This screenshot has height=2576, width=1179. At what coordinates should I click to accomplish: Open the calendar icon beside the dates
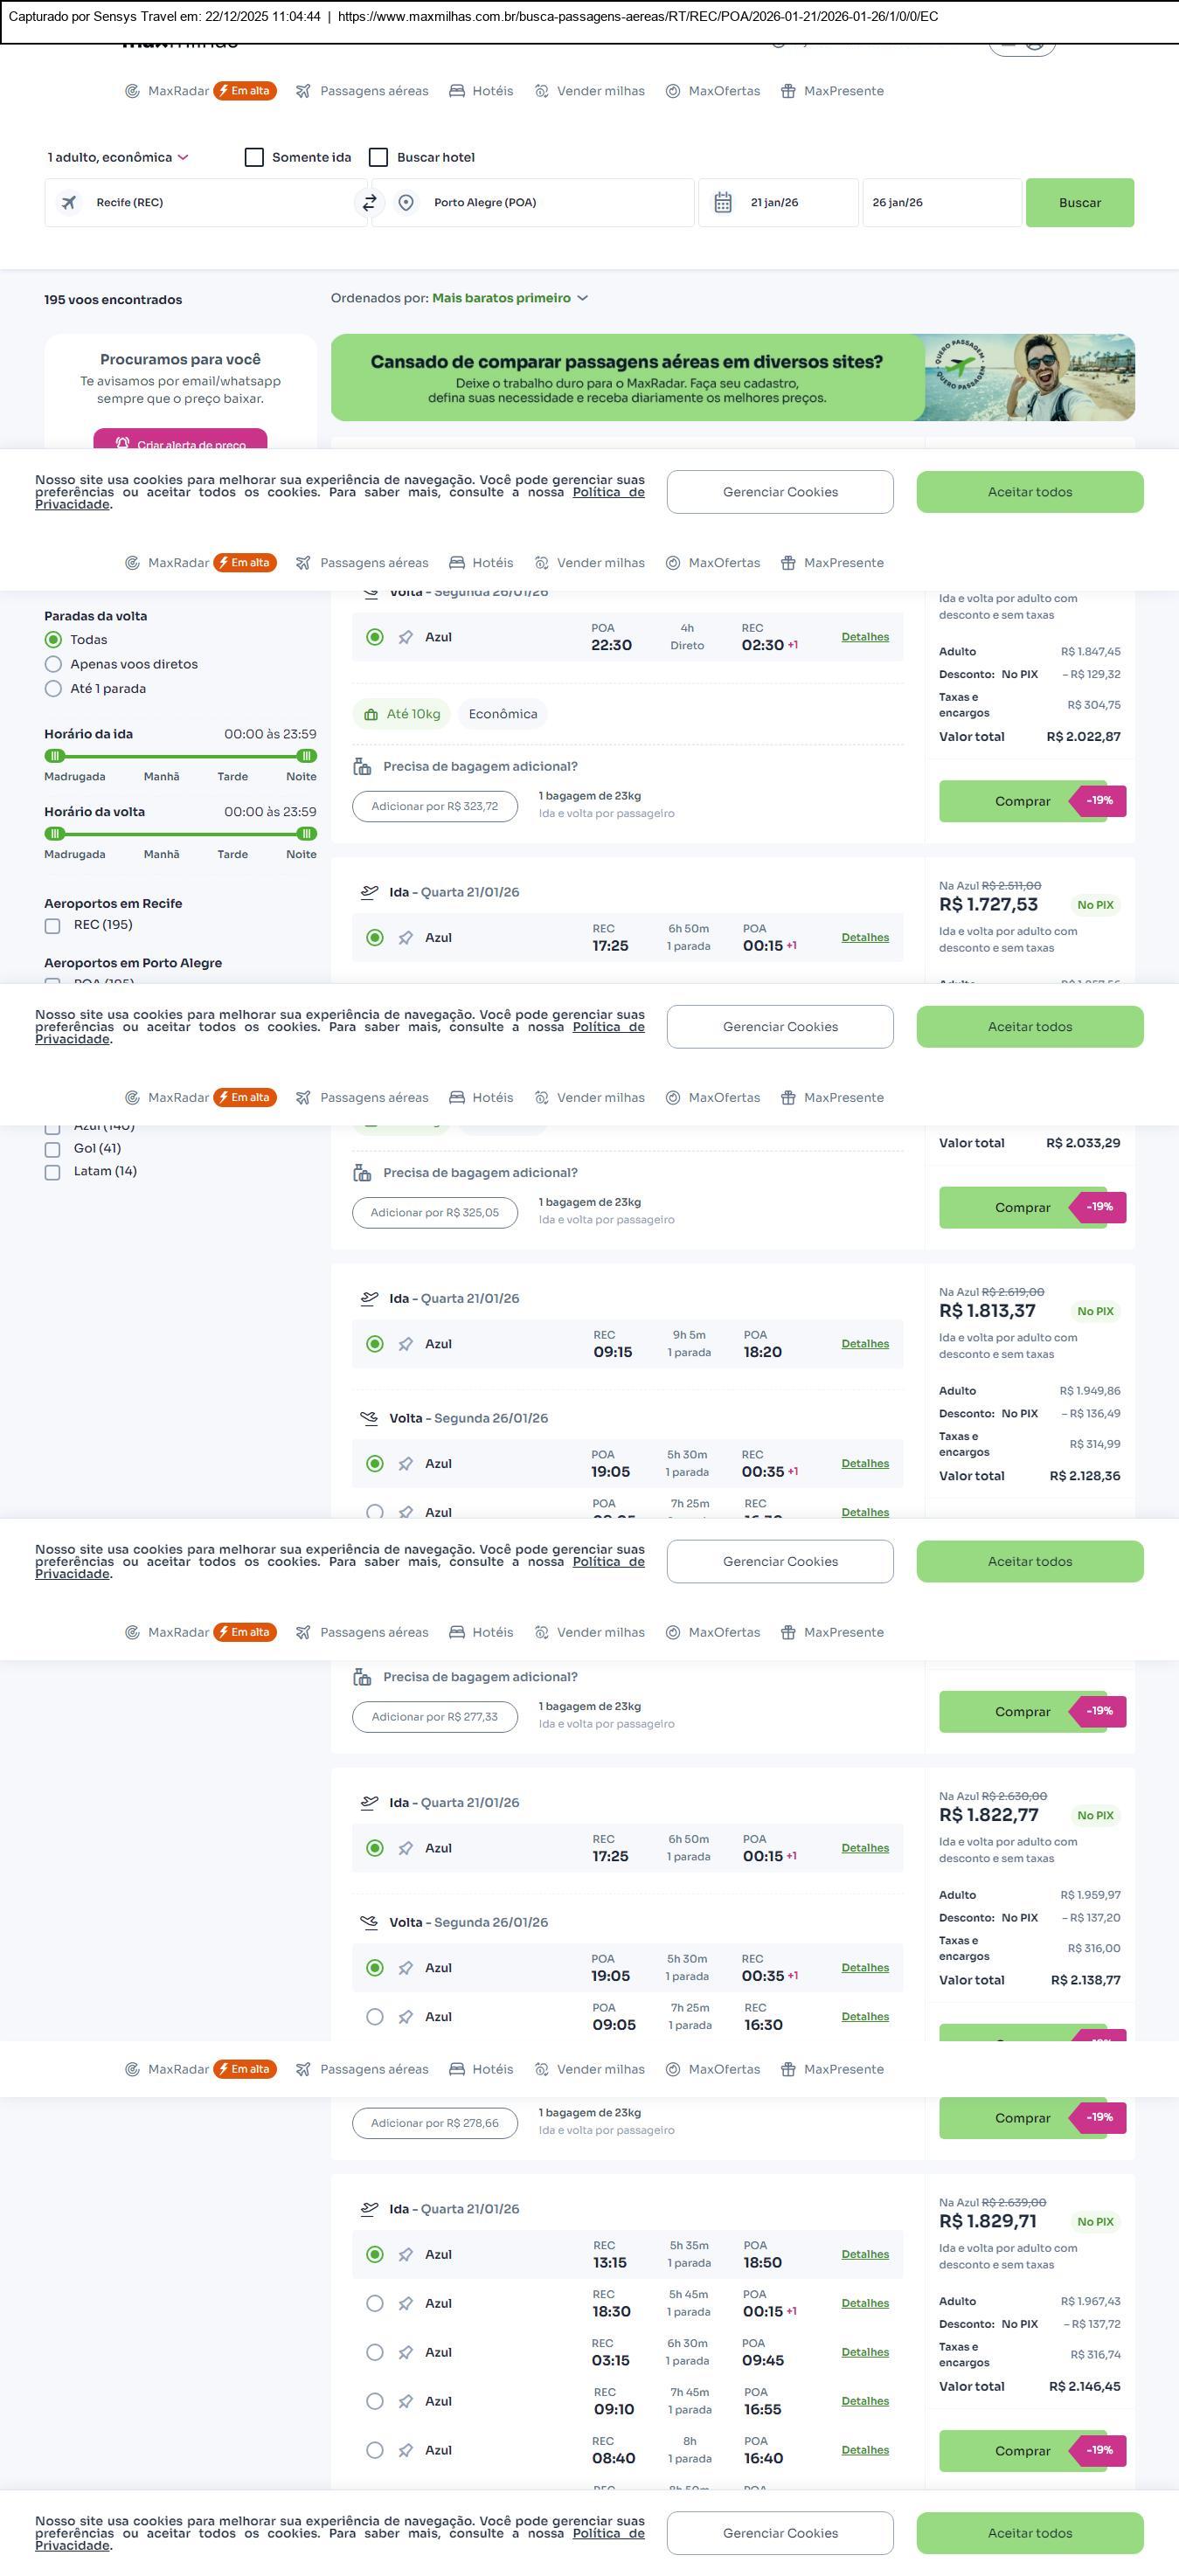[723, 203]
